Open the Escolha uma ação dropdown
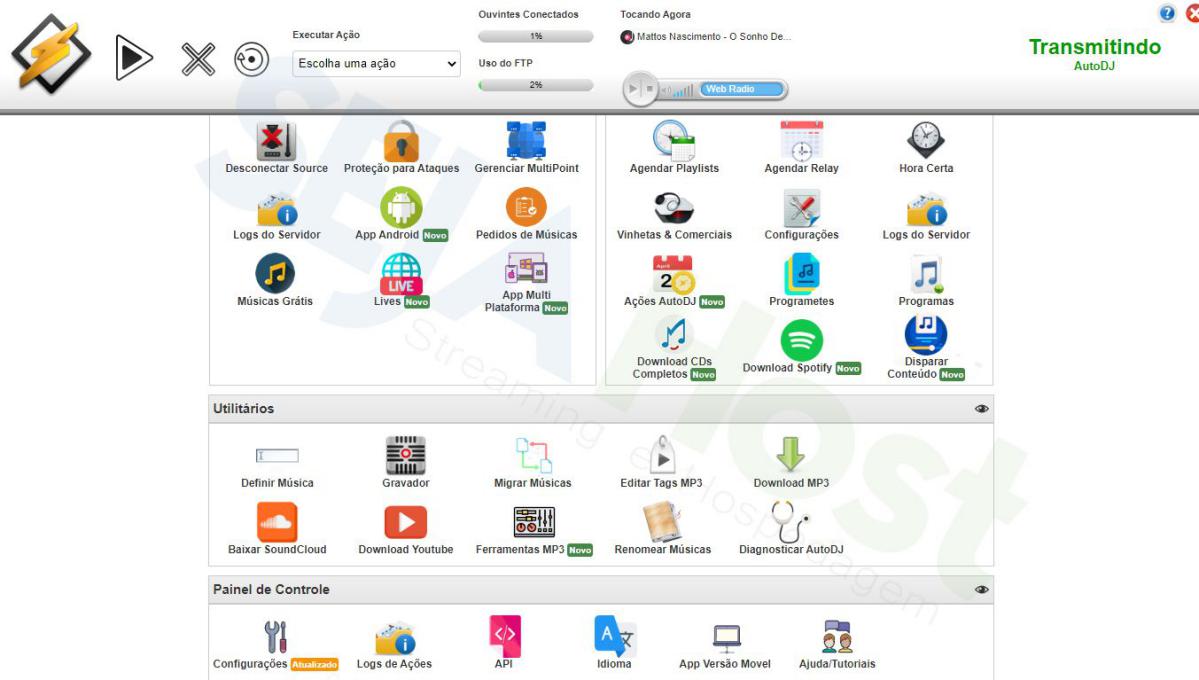Image resolution: width=1199 pixels, height=680 pixels. point(377,64)
